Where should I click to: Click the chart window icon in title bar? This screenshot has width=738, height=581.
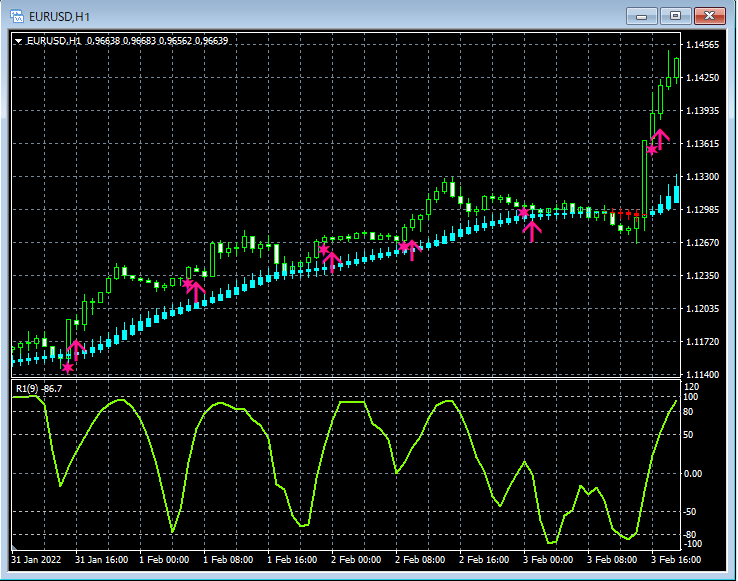tap(17, 16)
